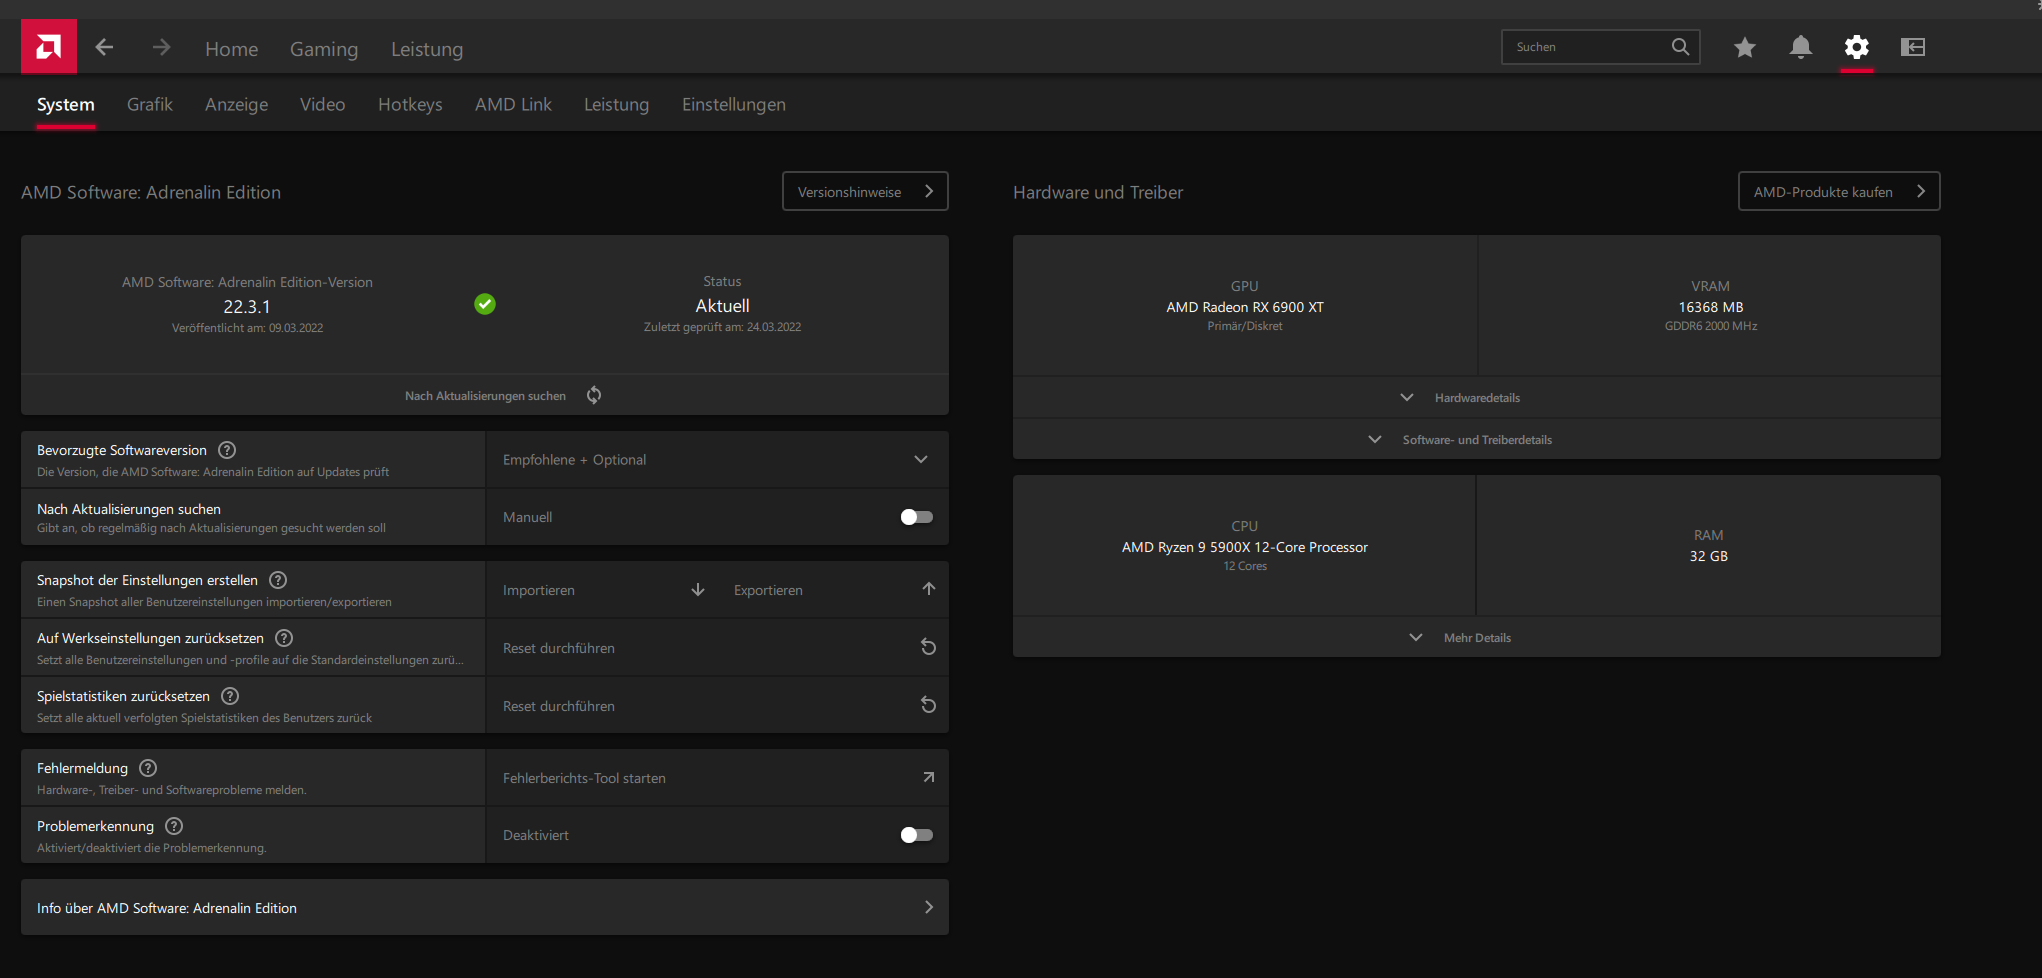Viewport: 2042px width, 978px height.
Task: Expand Mehr Details section
Action: tap(1476, 638)
